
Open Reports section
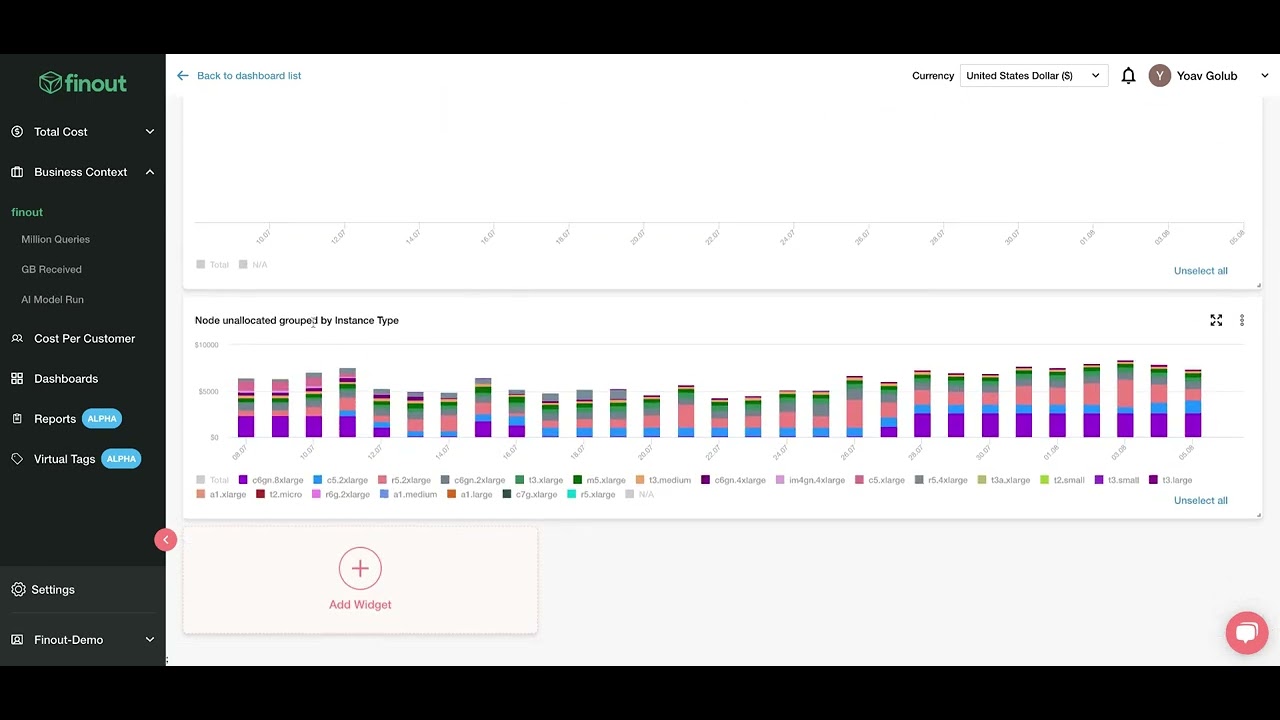(55, 419)
